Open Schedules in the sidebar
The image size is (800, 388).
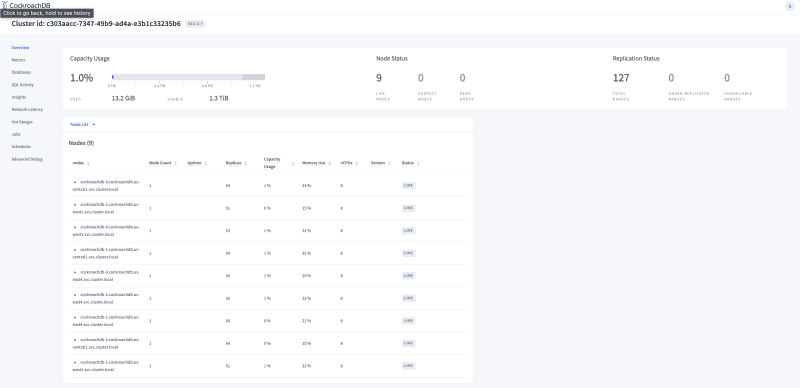[21, 147]
